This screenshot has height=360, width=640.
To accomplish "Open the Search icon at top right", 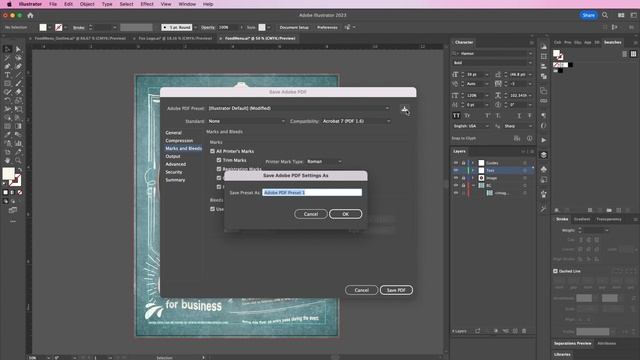I will (x=605, y=15).
